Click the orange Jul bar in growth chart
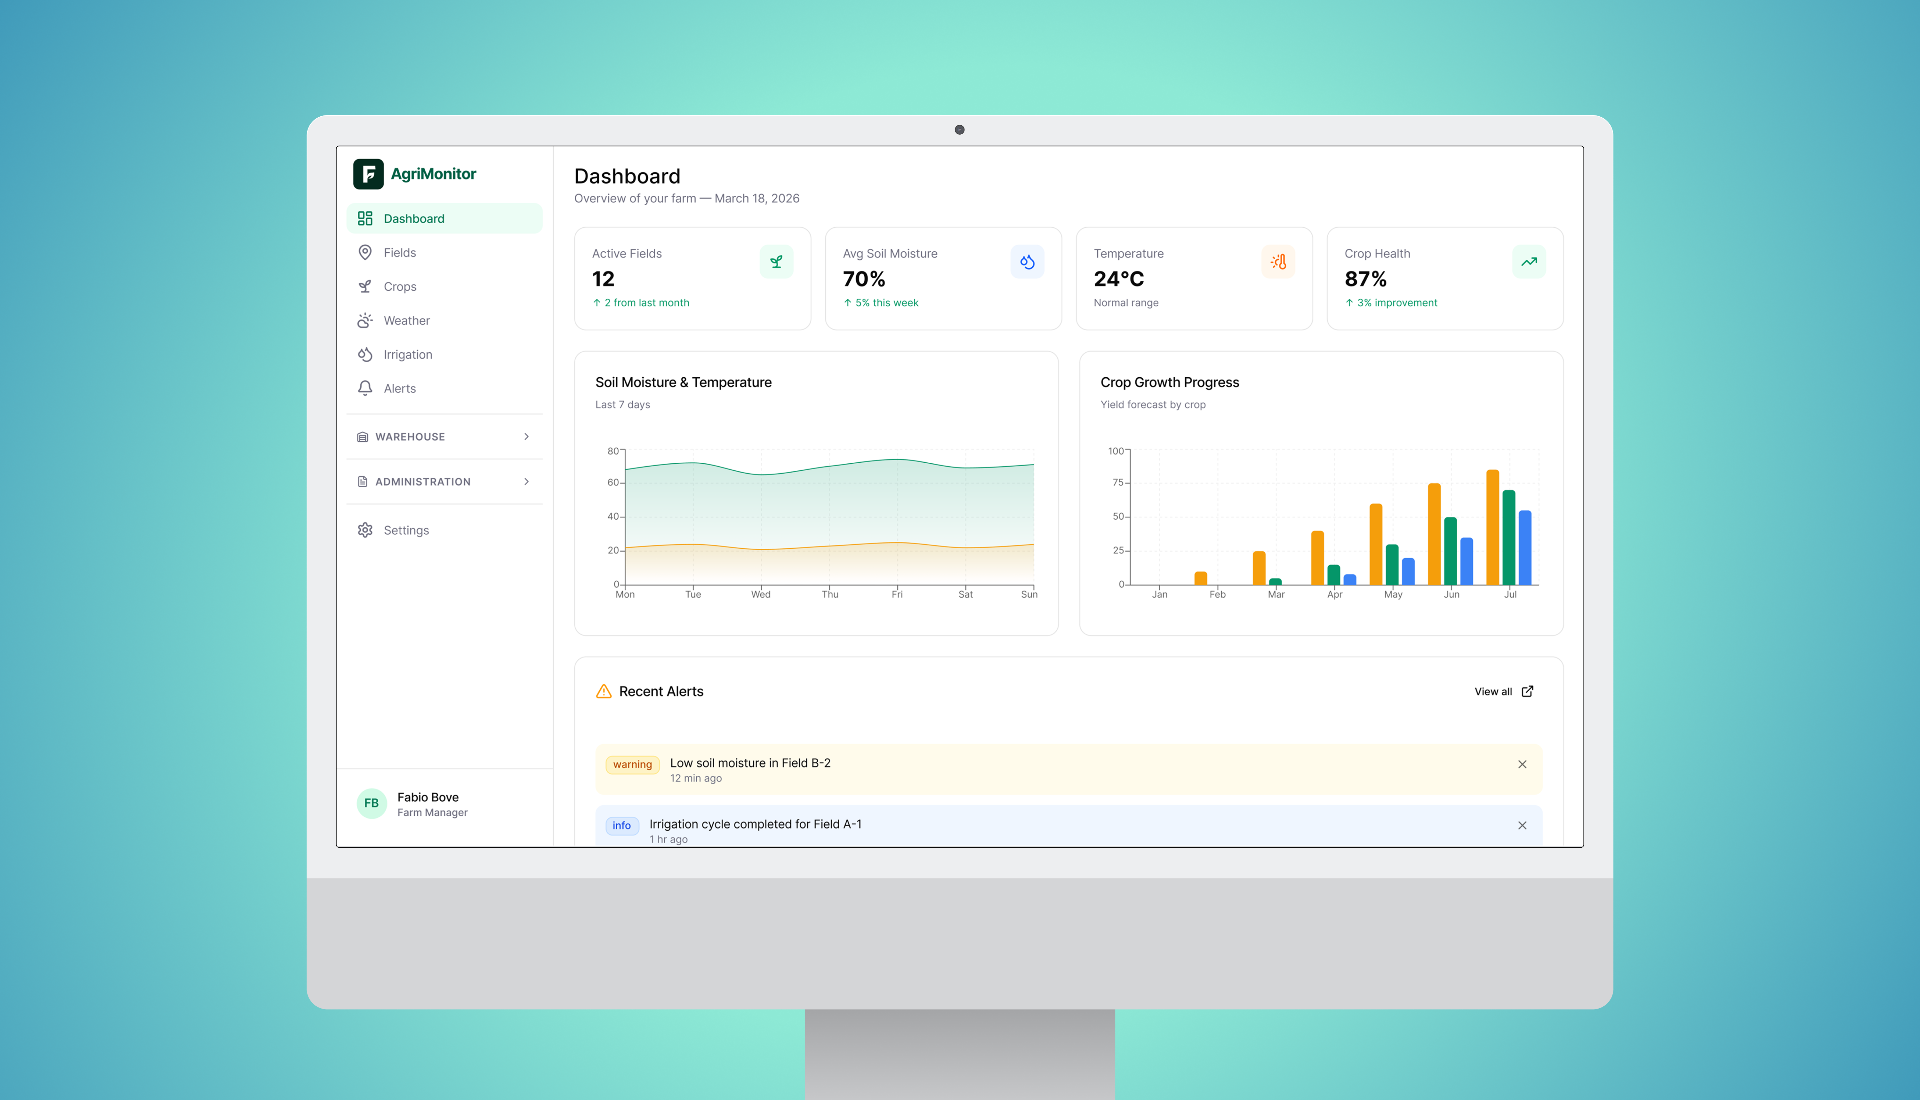1920x1100 pixels. [x=1493, y=528]
